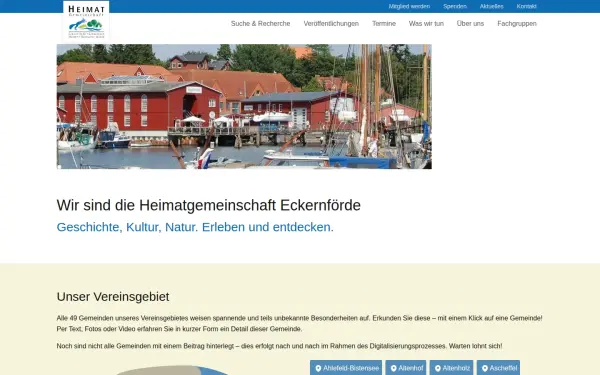Open Suche & Recherche menu

261,24
